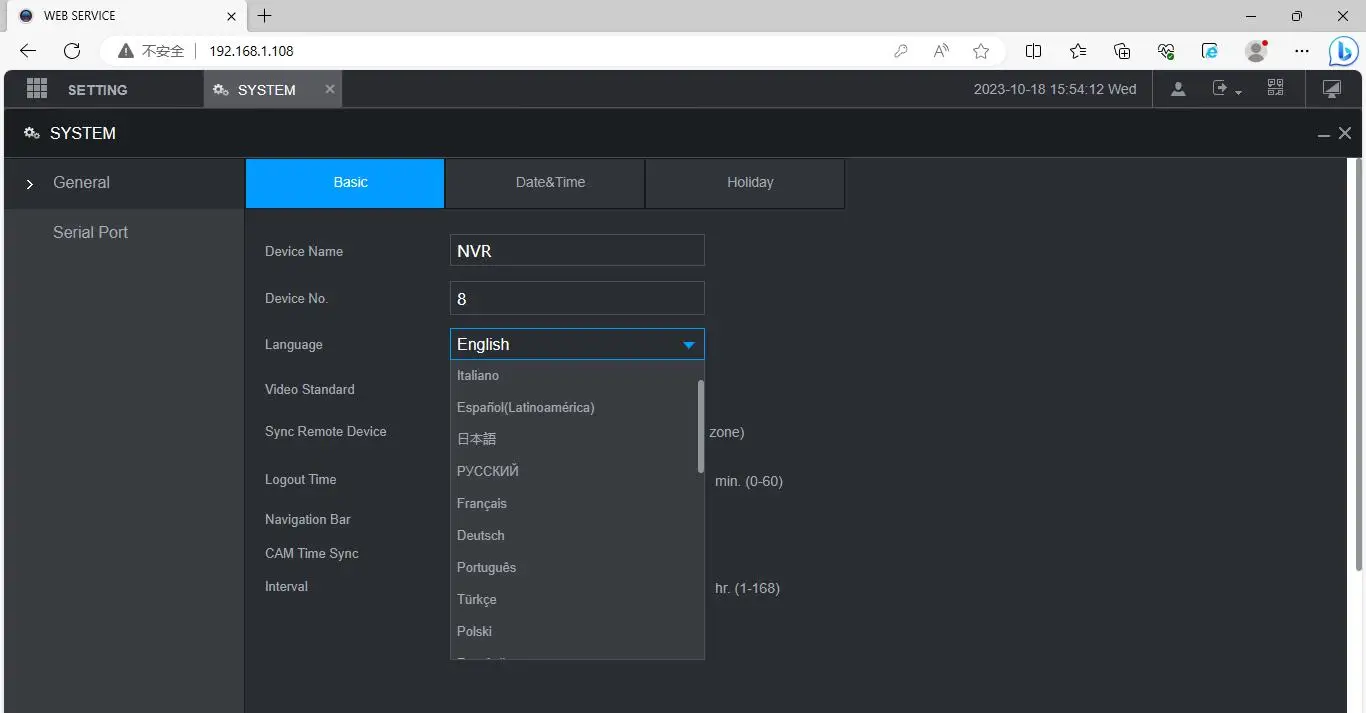Open the saved password key icon
This screenshot has width=1366, height=713.
pyautogui.click(x=901, y=51)
